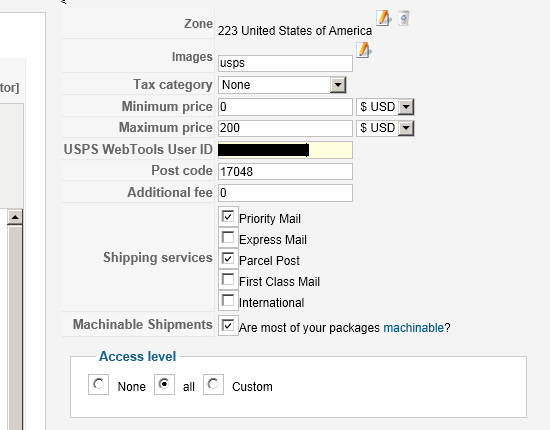This screenshot has width=550, height=430.
Task: Uncheck the Priority Mail checkbox
Action: pos(228,216)
